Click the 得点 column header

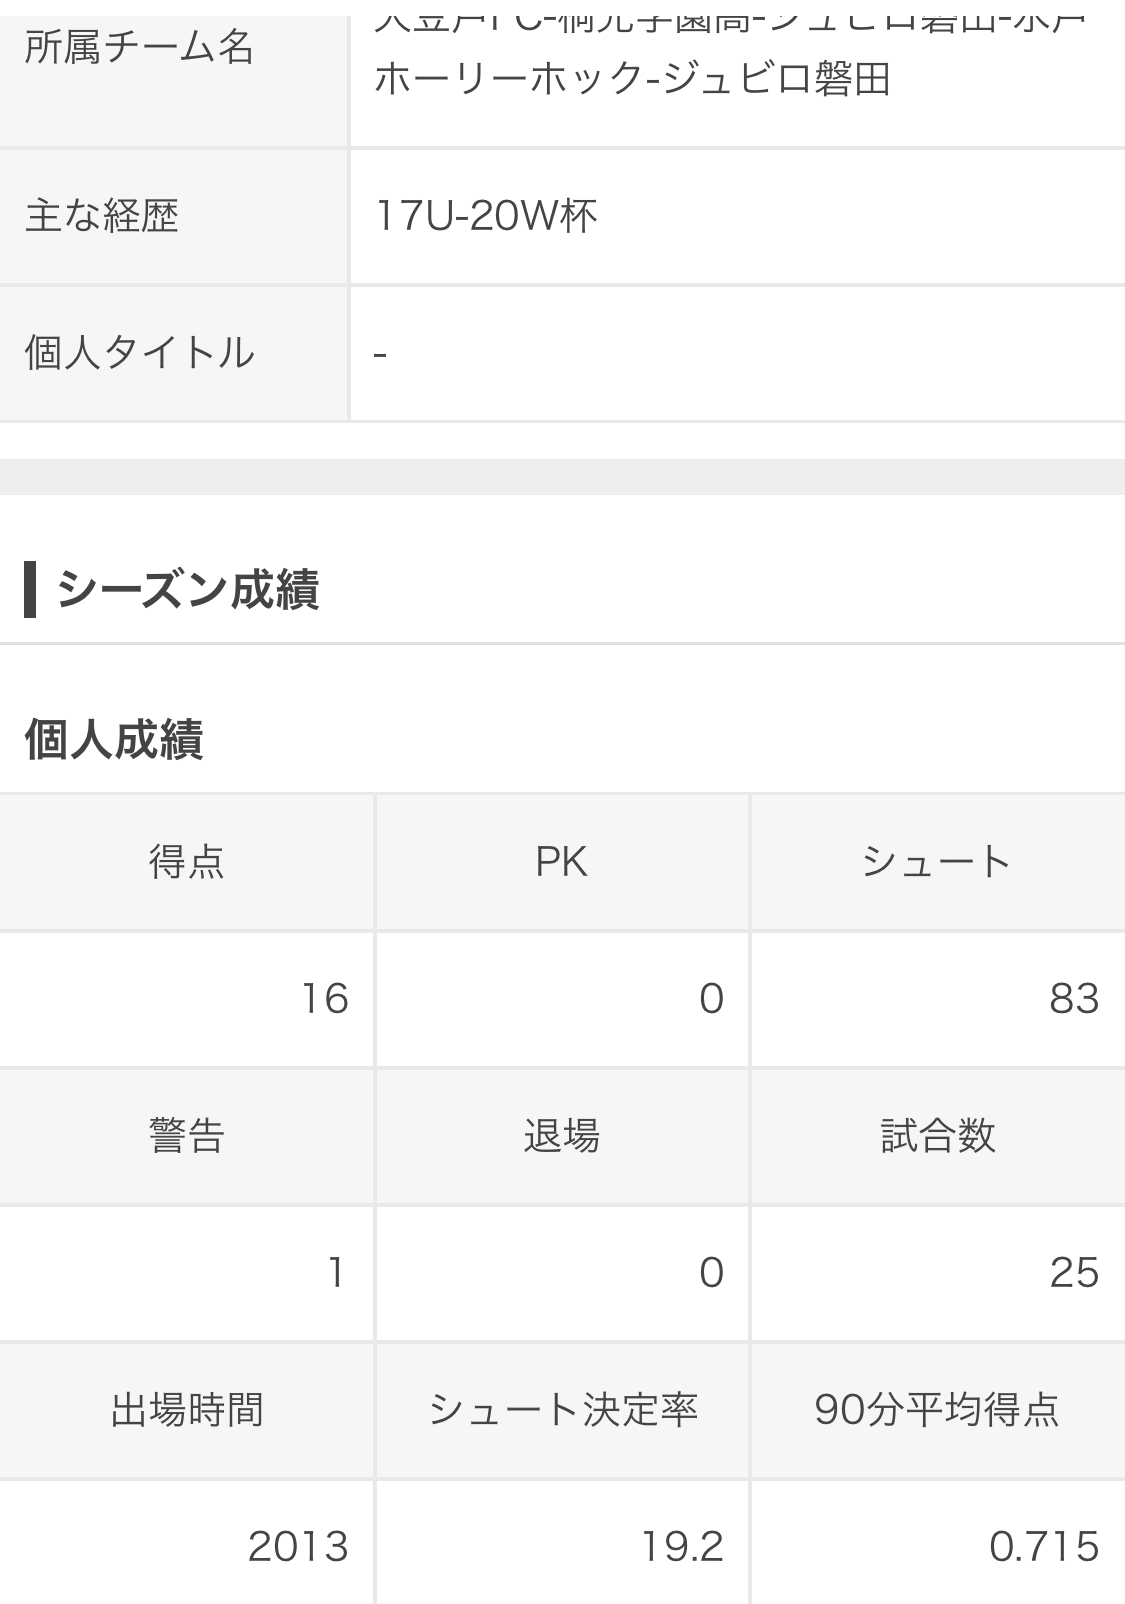(x=187, y=862)
